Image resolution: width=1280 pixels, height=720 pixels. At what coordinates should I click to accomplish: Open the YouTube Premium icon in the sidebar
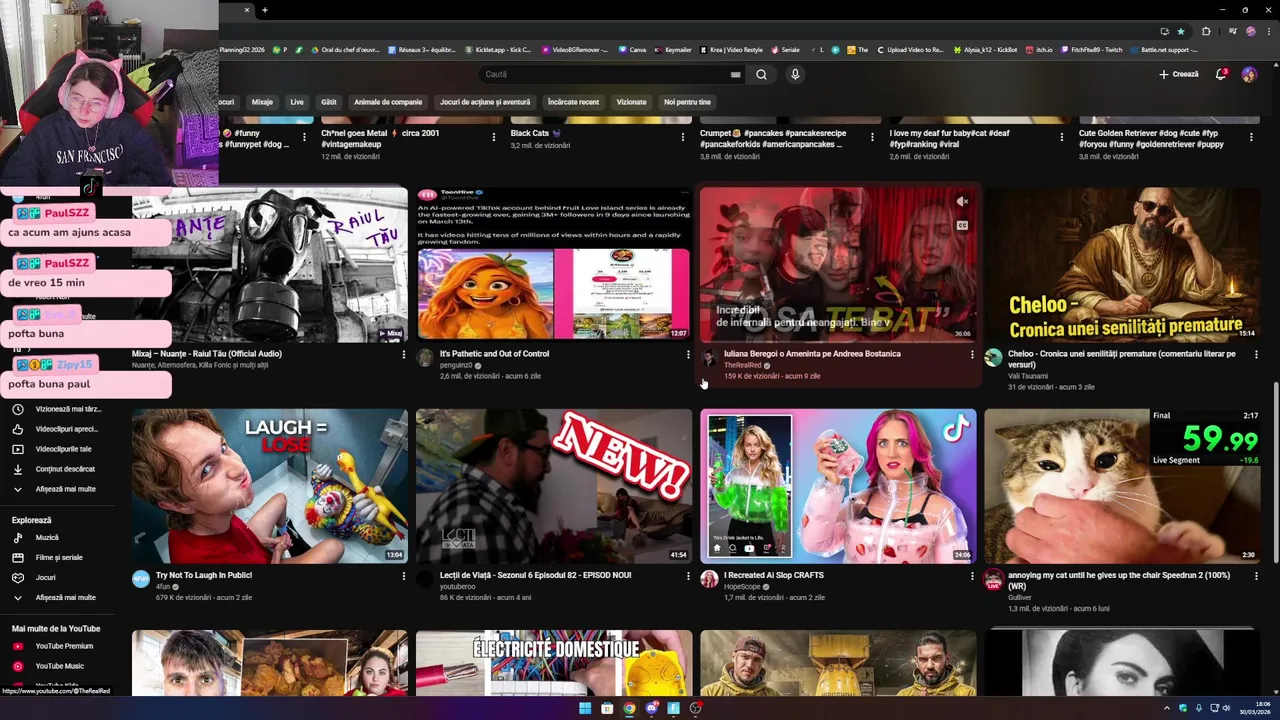coord(18,646)
